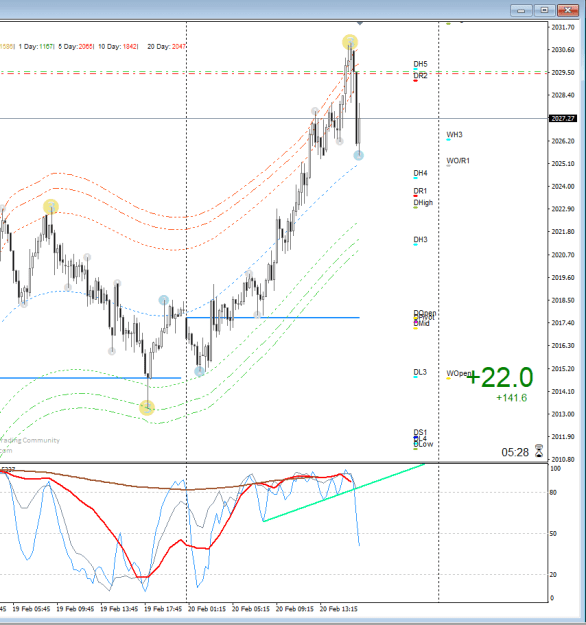This screenshot has width=586, height=625.
Task: Click the green oscillator trendline
Action: (x=344, y=492)
